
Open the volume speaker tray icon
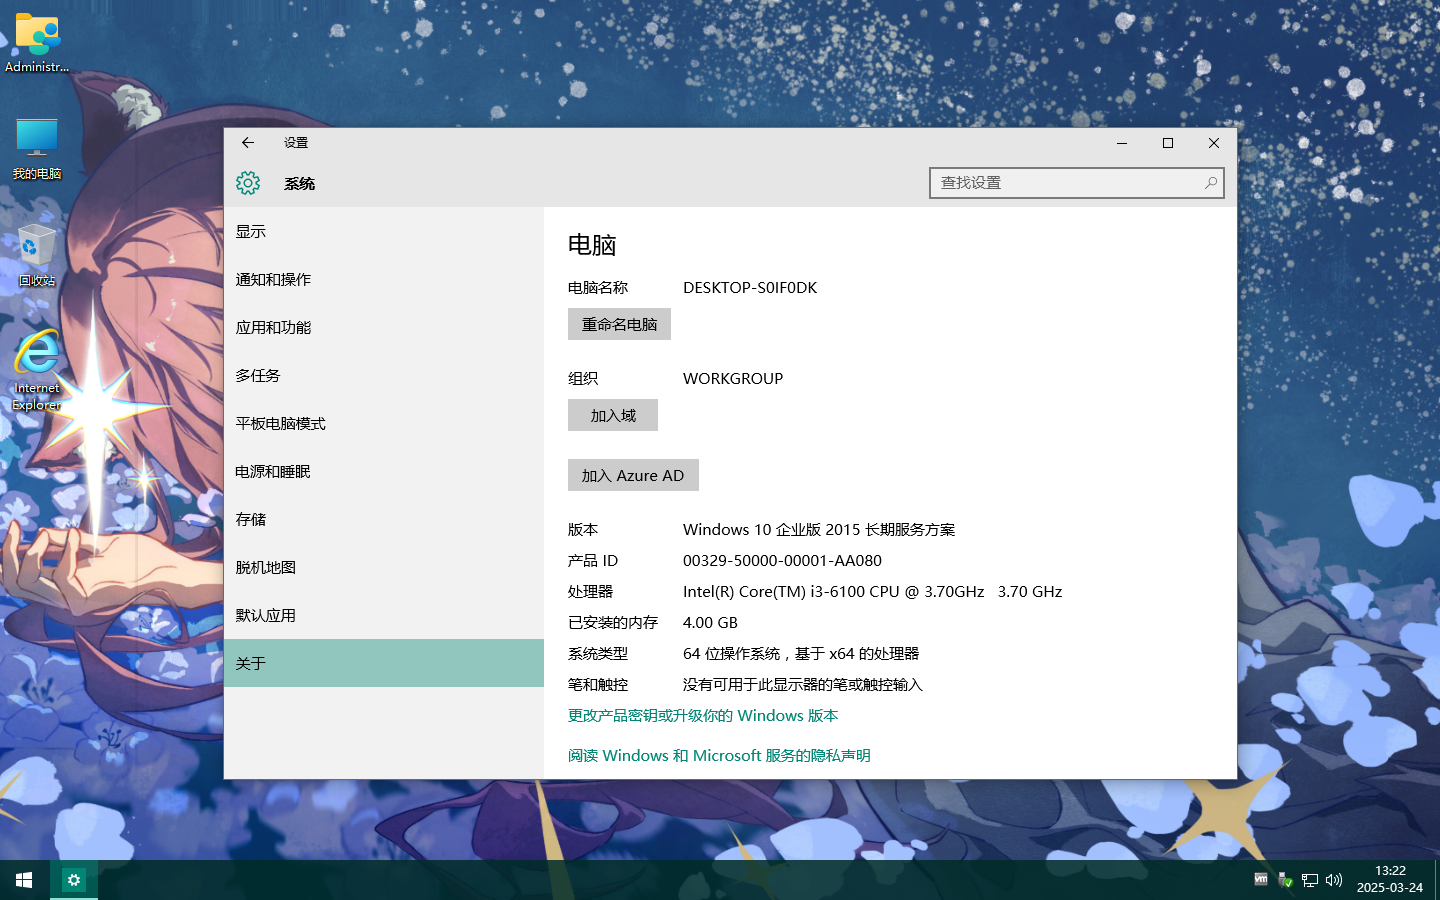click(x=1334, y=880)
